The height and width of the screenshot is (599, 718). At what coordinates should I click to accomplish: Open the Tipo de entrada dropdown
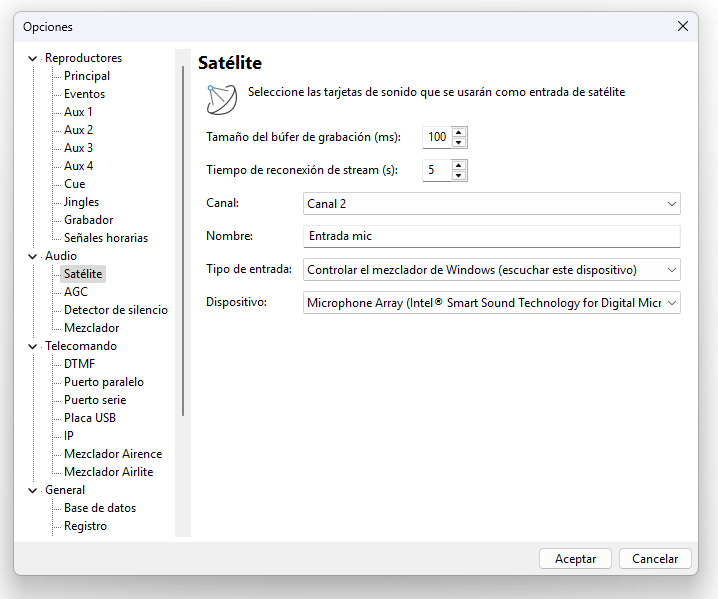(671, 270)
